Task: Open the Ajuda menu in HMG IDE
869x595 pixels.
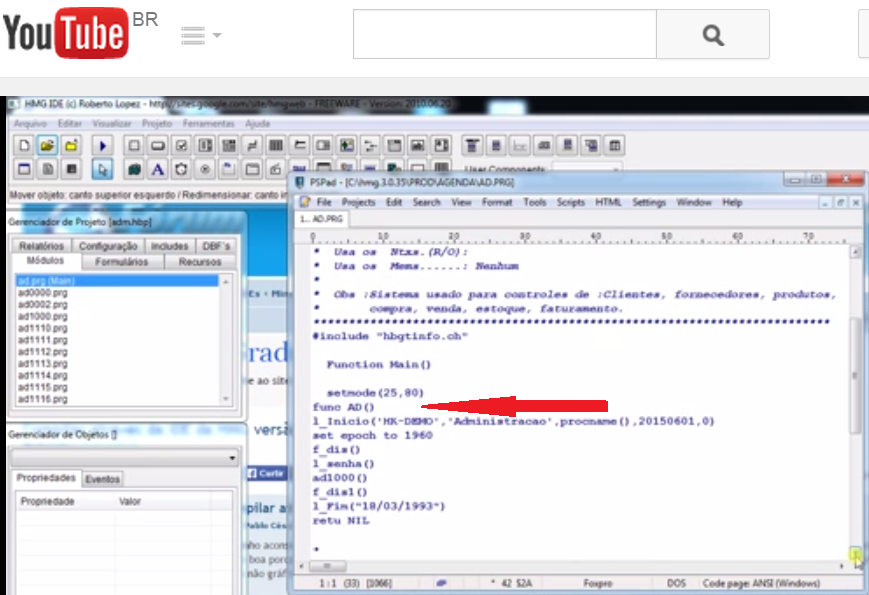Action: [258, 124]
